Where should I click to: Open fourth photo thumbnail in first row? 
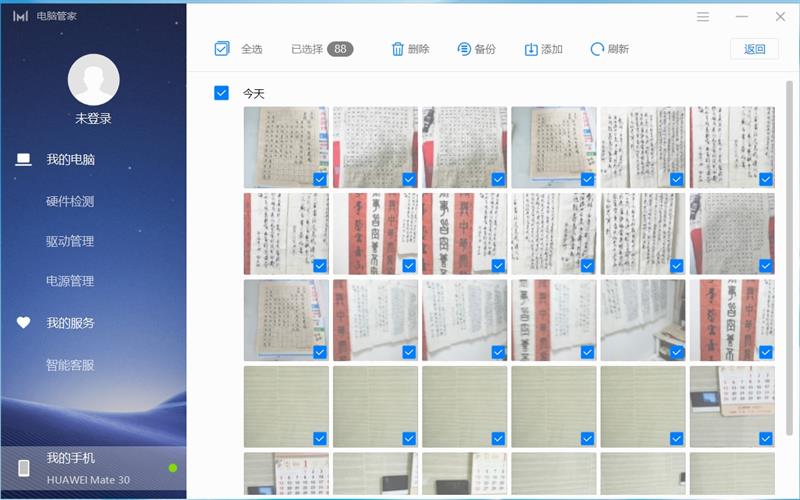pyautogui.click(x=554, y=147)
